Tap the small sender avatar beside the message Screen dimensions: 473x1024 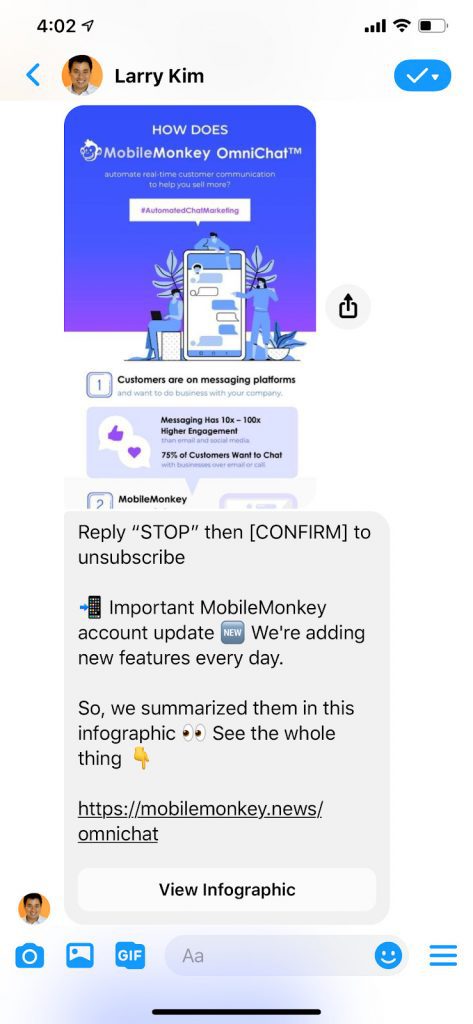[x=34, y=908]
